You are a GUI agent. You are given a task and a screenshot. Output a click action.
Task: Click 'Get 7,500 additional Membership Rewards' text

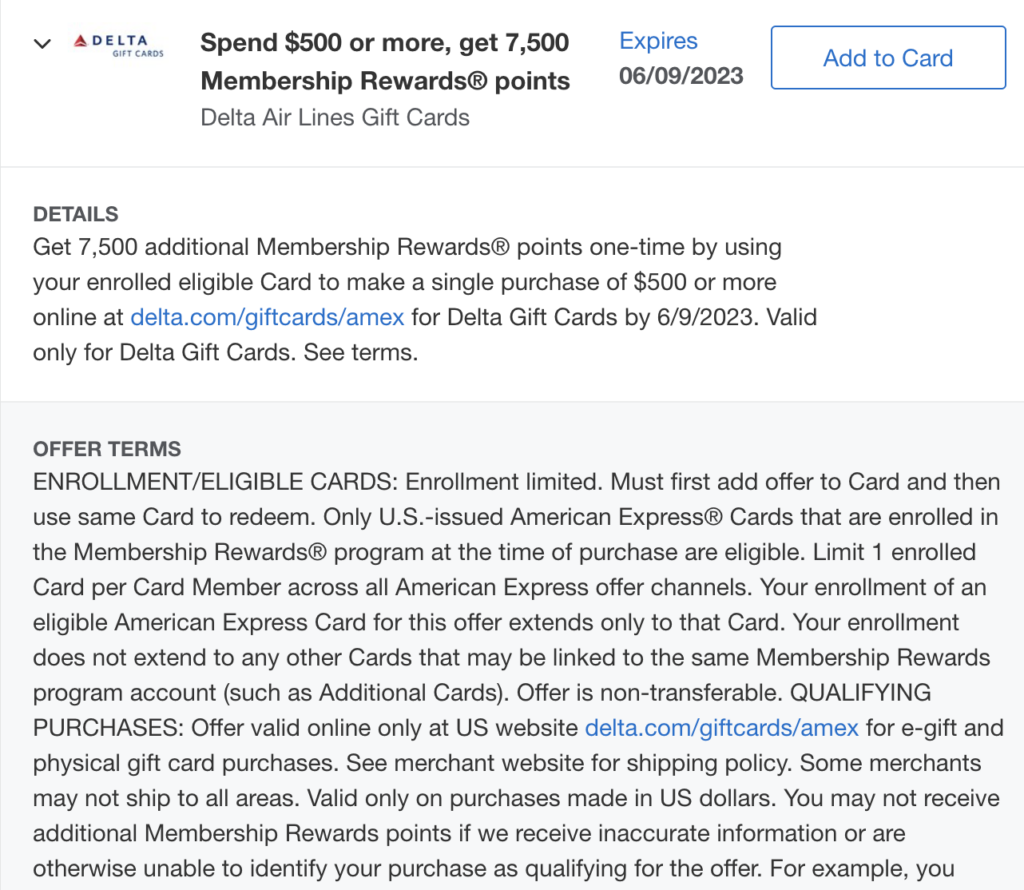pyautogui.click(x=271, y=247)
